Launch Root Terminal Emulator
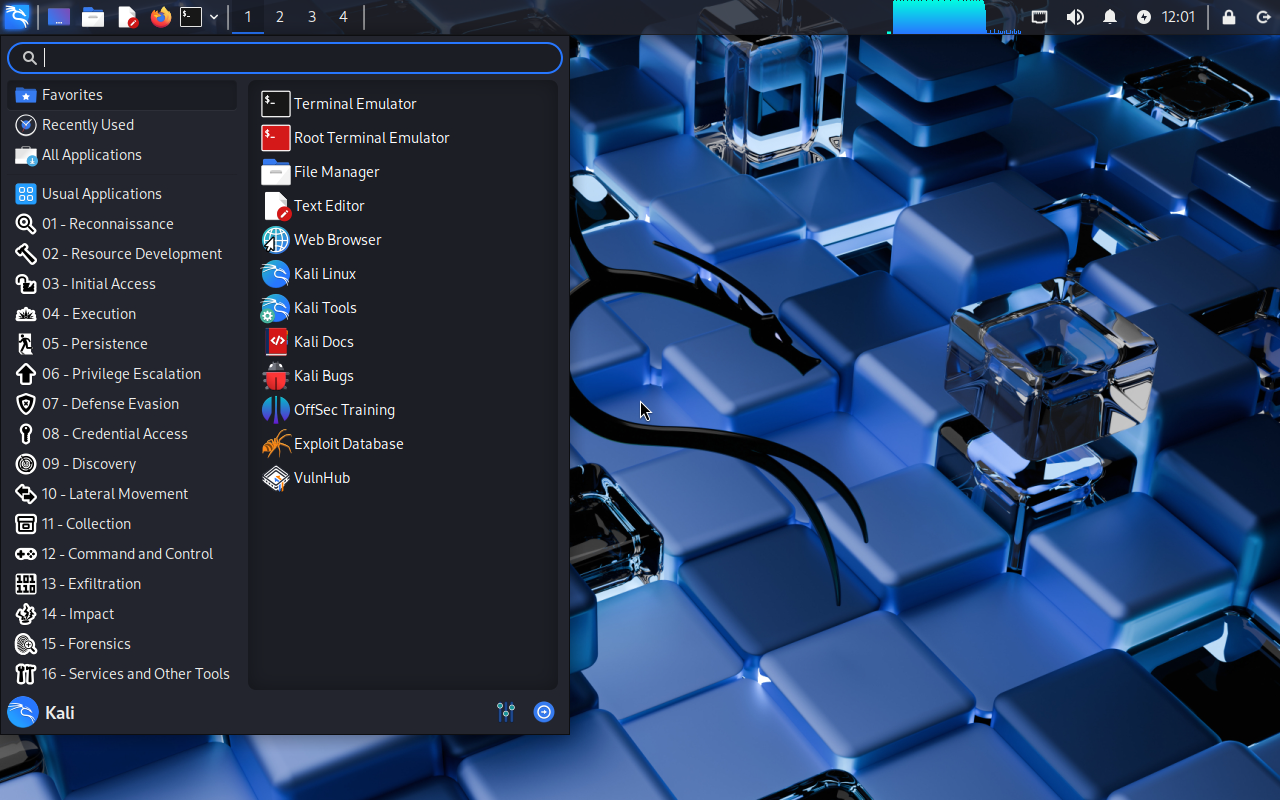Screen dimensions: 1280x800 371,138
